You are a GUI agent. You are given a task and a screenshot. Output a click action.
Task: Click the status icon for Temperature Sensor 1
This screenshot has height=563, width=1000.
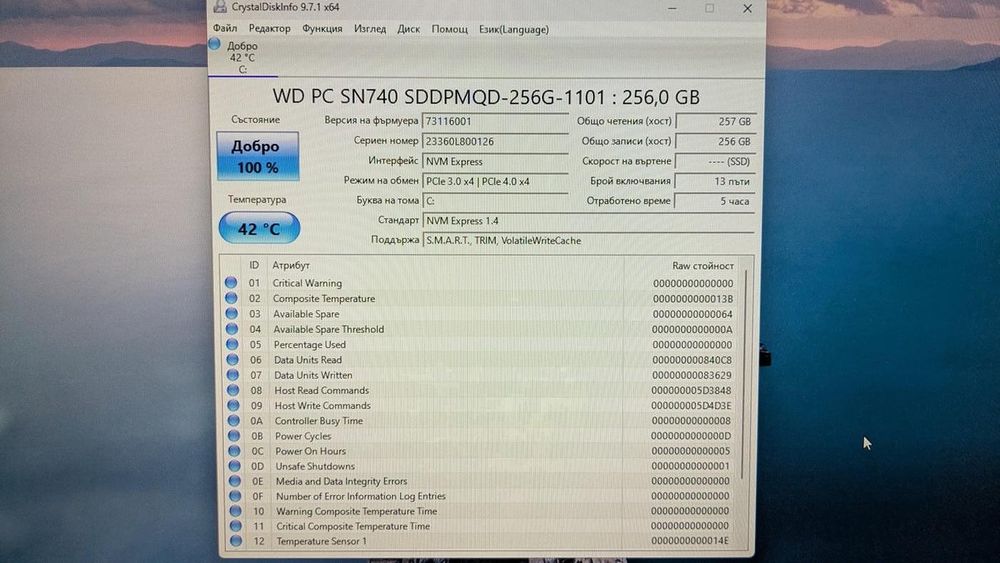click(236, 541)
